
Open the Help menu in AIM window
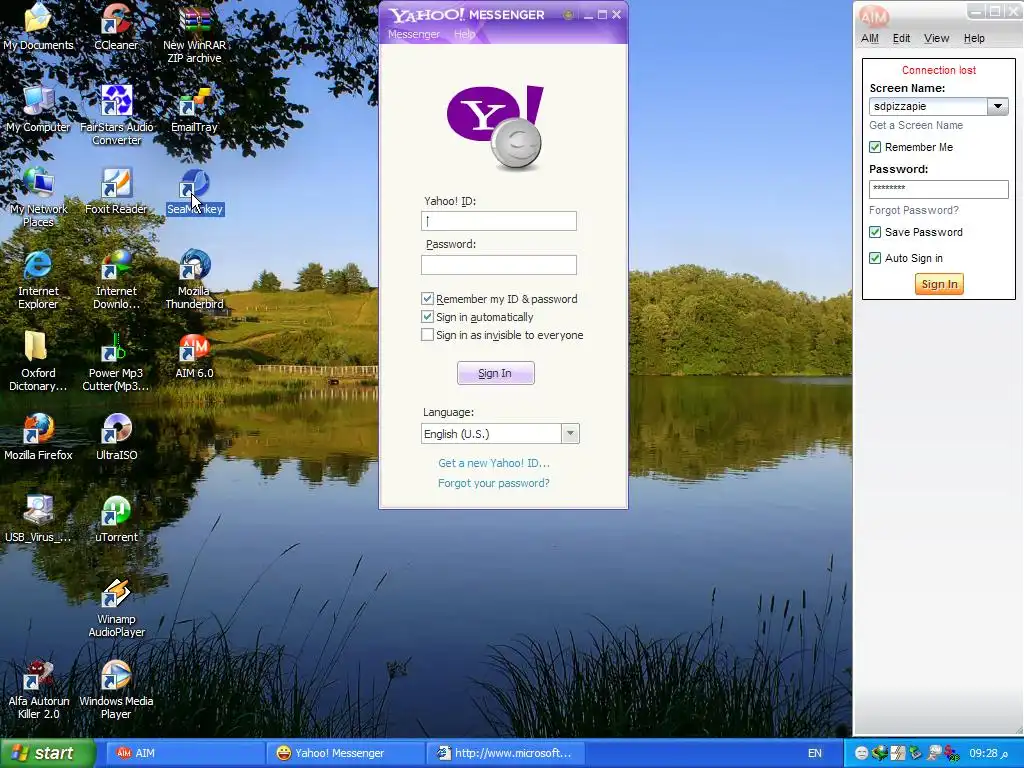coord(974,38)
